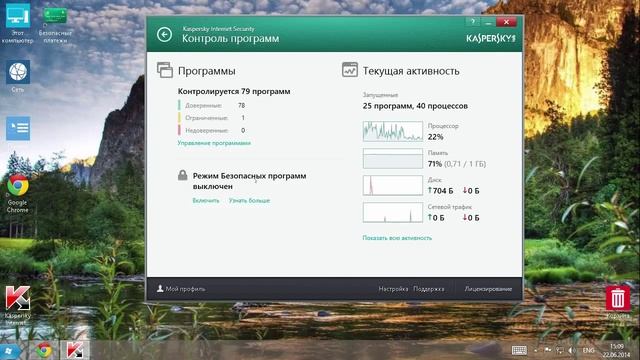Open the taskbar clock and date
This screenshot has height=360, width=640.
(616, 351)
